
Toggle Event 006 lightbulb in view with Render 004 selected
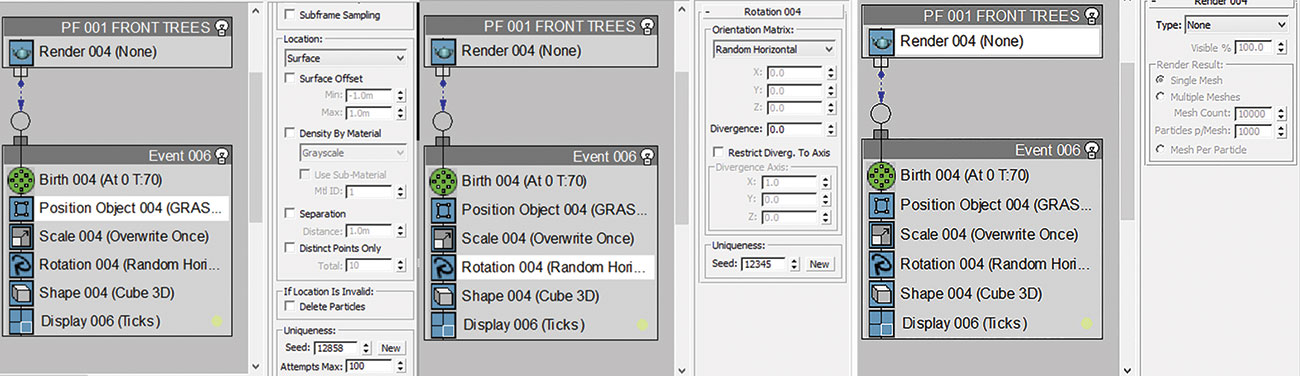click(x=1091, y=150)
